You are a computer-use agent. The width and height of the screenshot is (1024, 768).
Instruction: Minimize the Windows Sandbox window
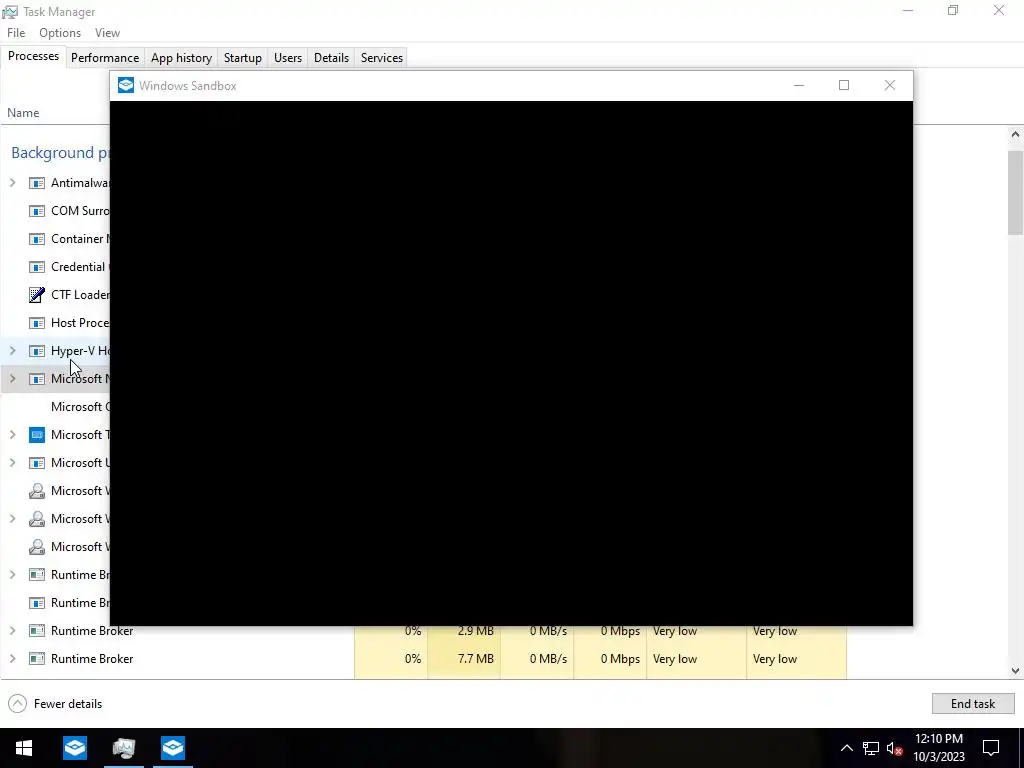click(799, 86)
